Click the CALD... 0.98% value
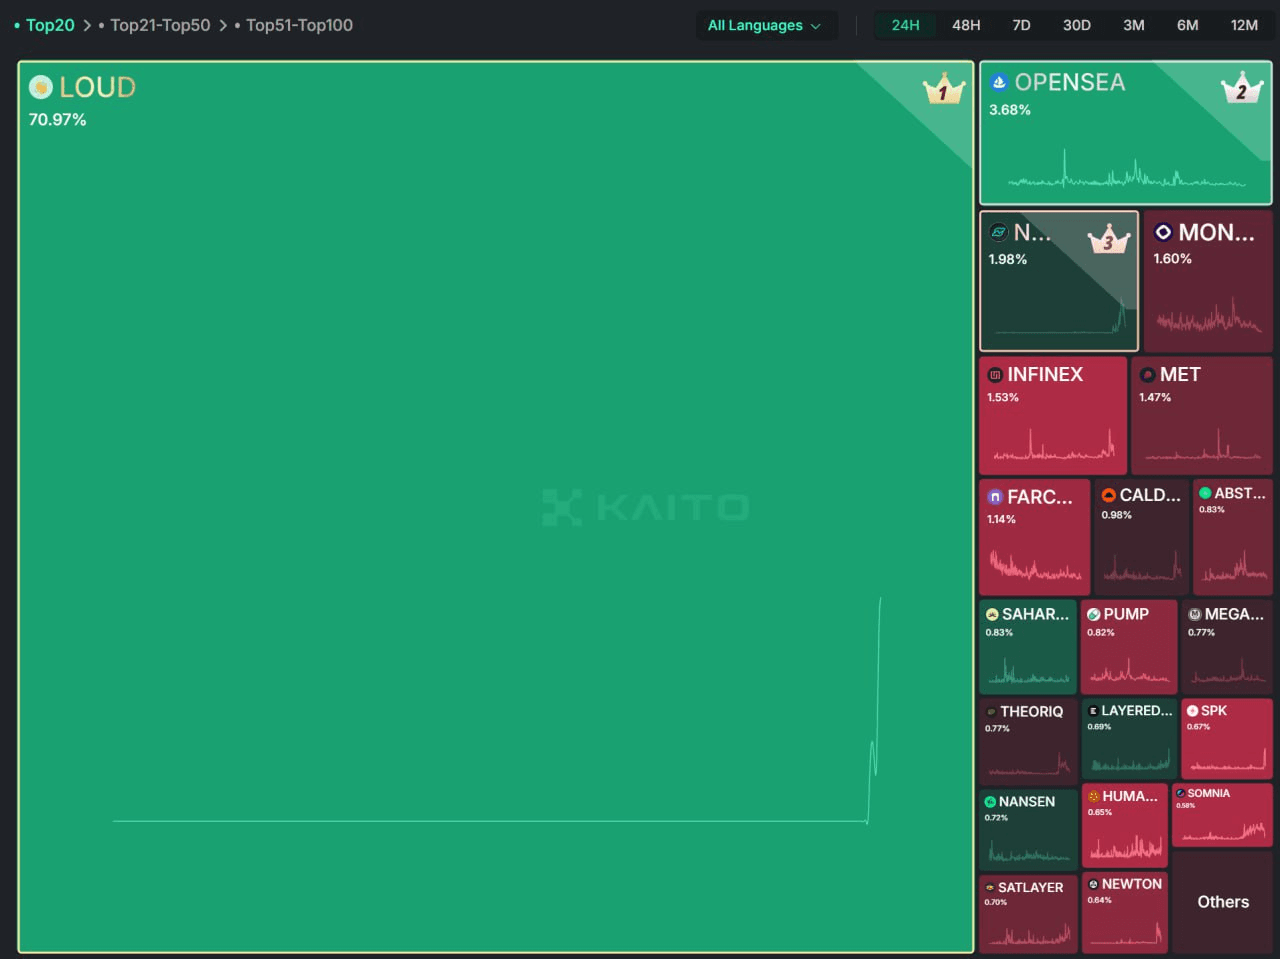1280x959 pixels. coord(1116,516)
